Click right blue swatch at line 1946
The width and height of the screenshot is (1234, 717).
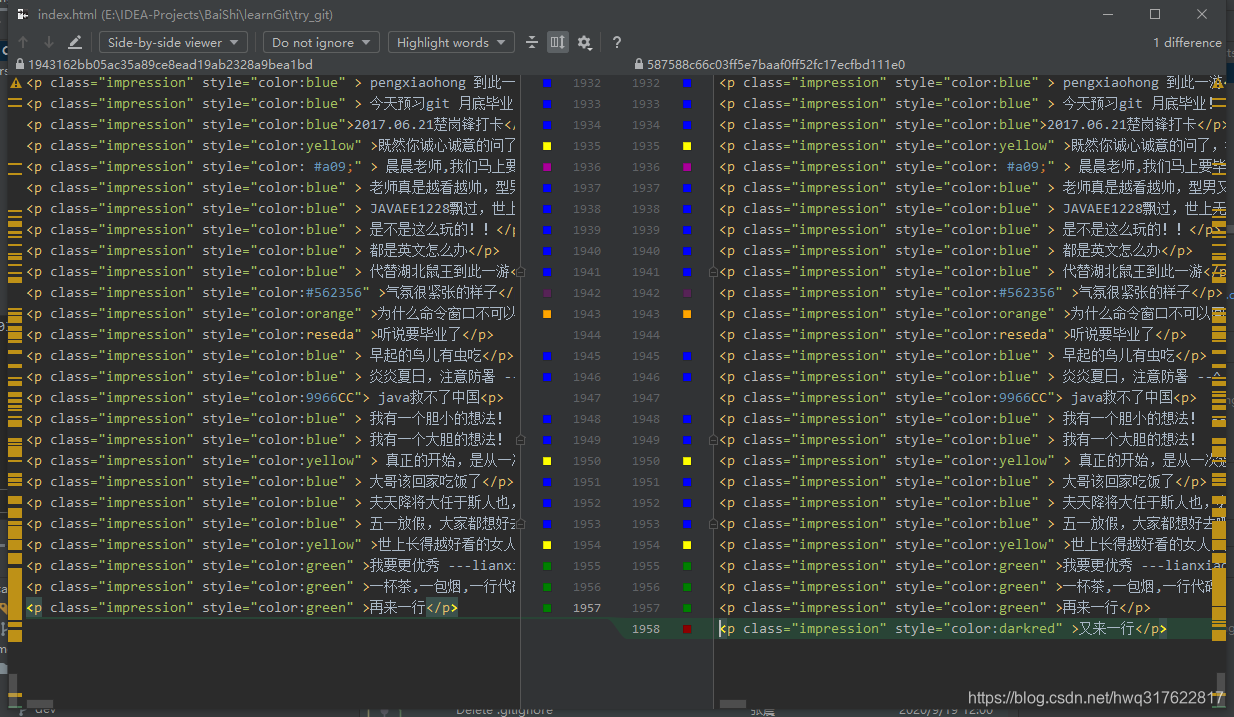point(687,377)
